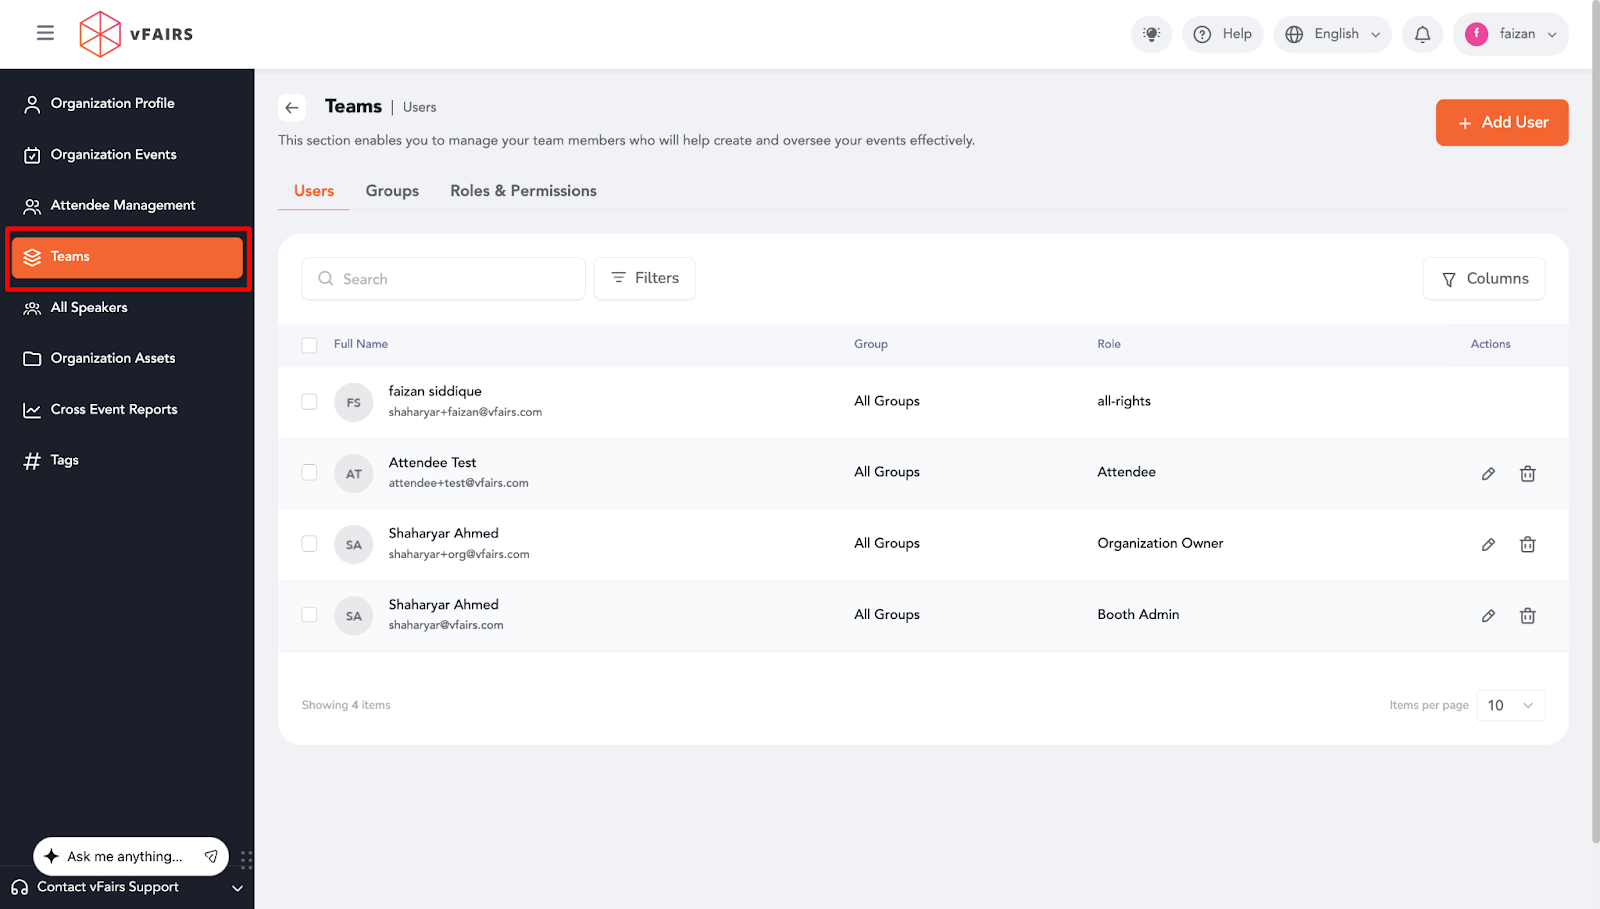Viewport: 1600px width, 909px height.
Task: Click edit pencil for Attendee Test
Action: [x=1488, y=474]
